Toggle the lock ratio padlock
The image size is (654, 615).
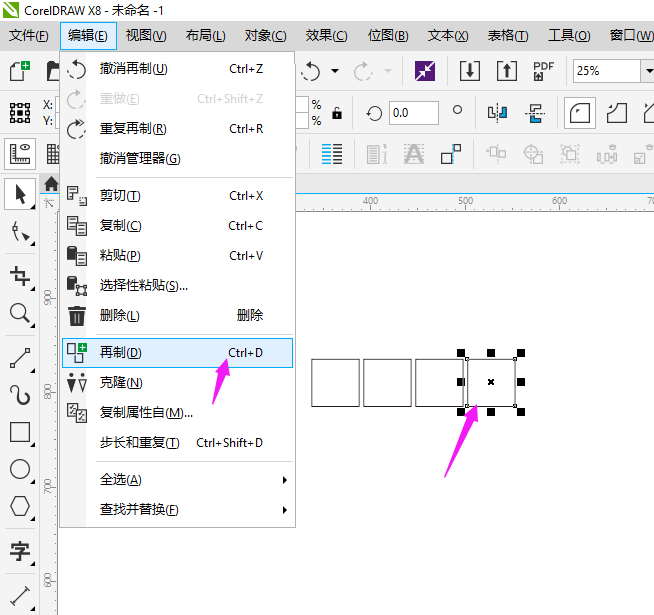point(337,113)
